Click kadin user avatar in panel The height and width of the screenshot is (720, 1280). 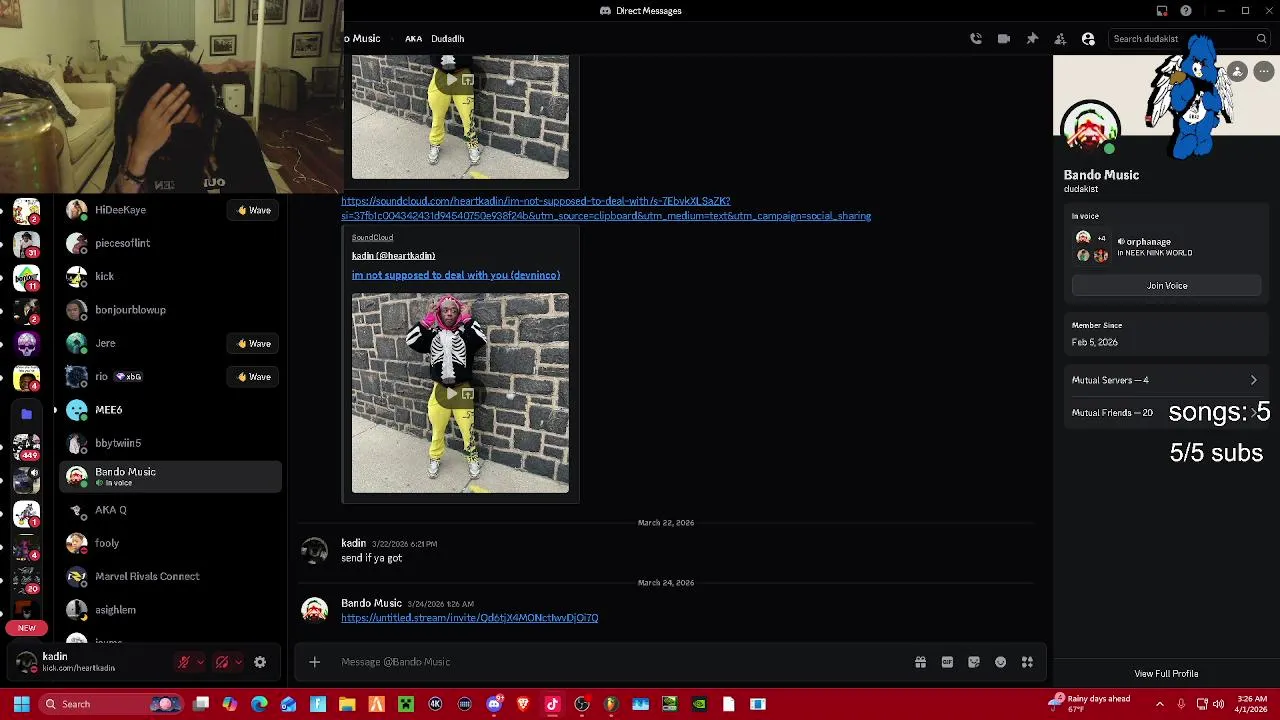click(27, 662)
